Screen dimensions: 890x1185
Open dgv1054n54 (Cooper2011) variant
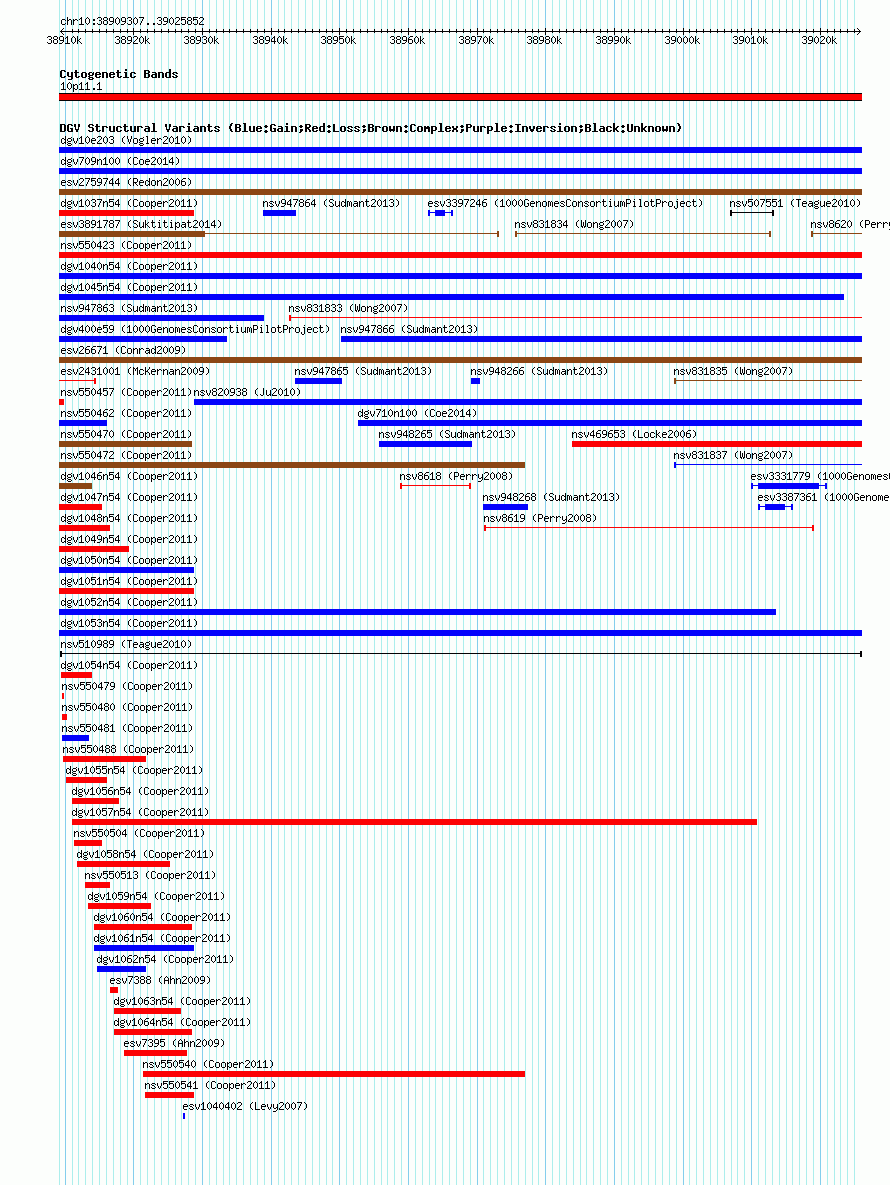[x=128, y=667]
